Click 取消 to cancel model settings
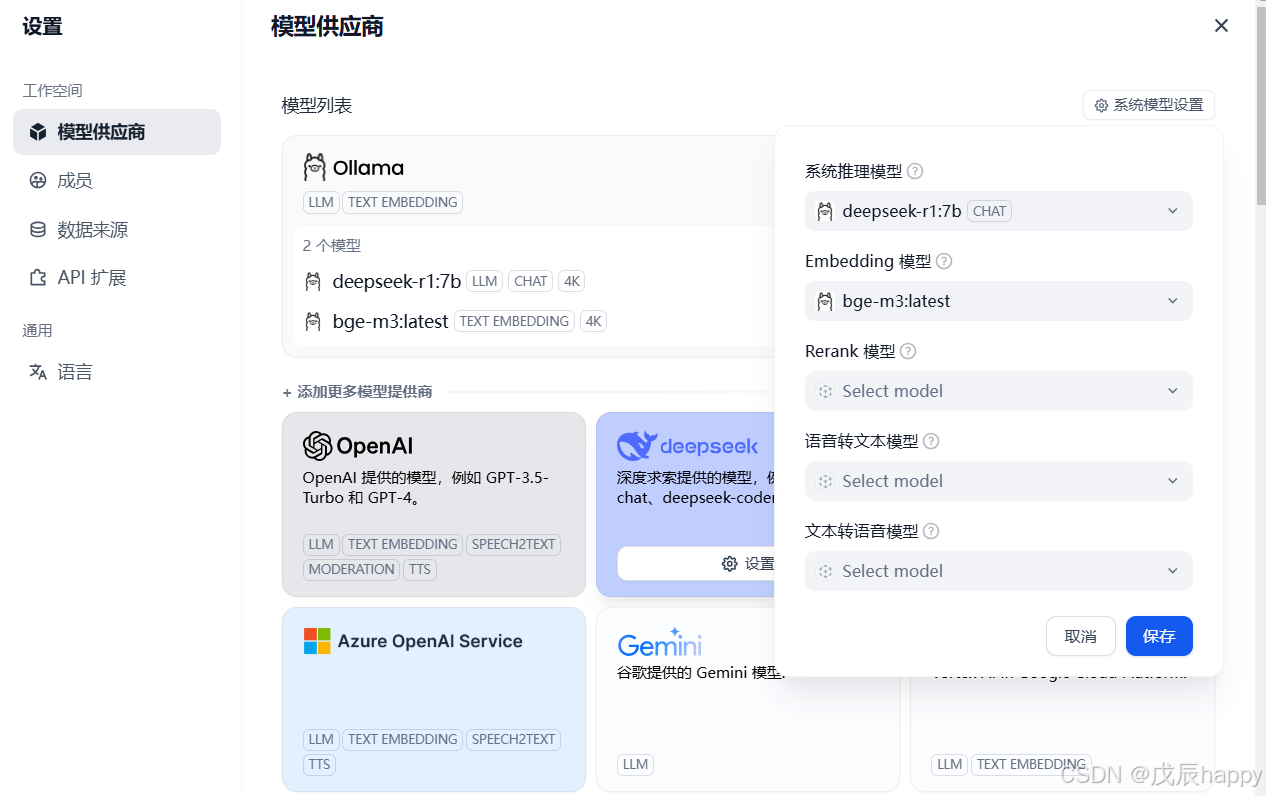Screen dimensions: 1266x796 1081,636
